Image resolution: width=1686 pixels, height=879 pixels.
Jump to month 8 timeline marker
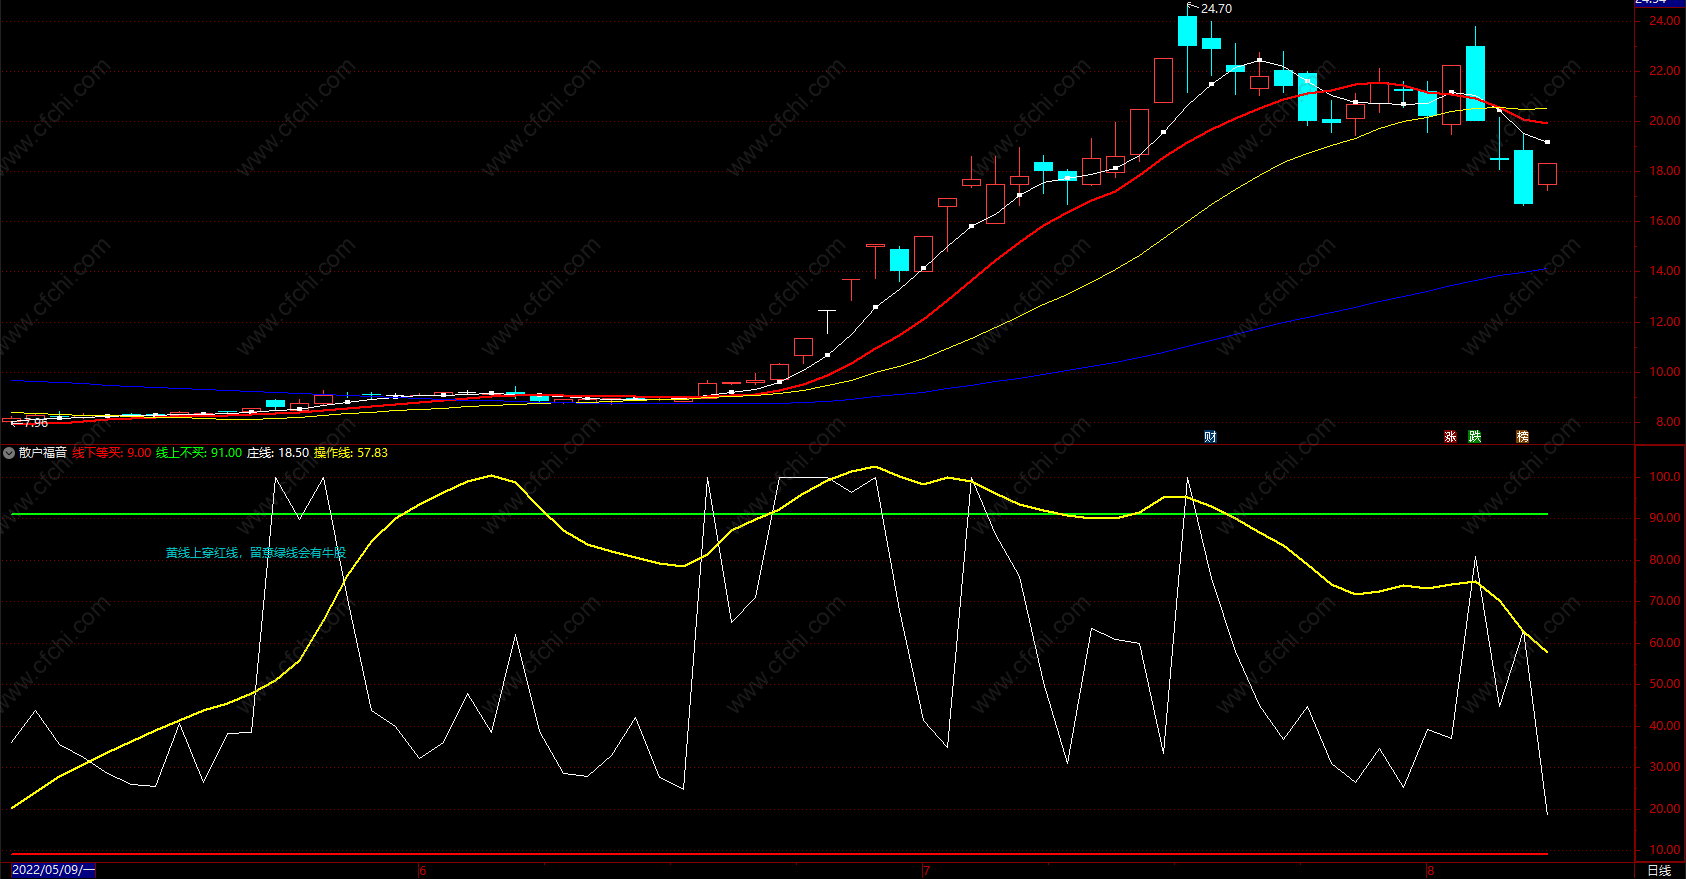[1430, 870]
